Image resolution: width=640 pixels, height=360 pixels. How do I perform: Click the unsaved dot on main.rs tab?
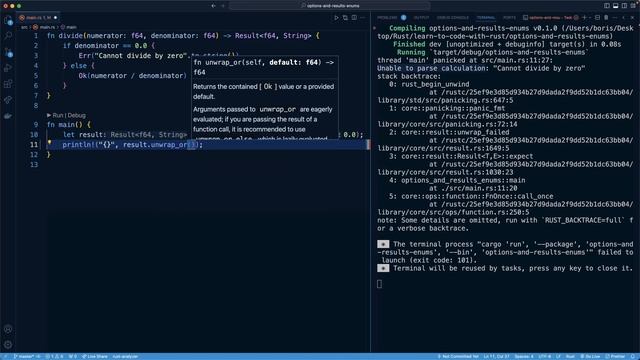[56, 18]
